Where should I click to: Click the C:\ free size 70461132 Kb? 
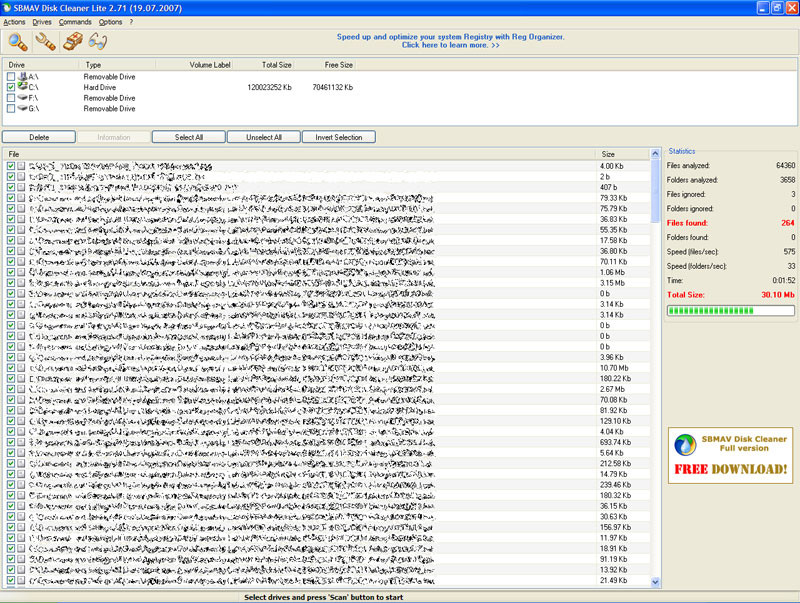click(x=333, y=87)
